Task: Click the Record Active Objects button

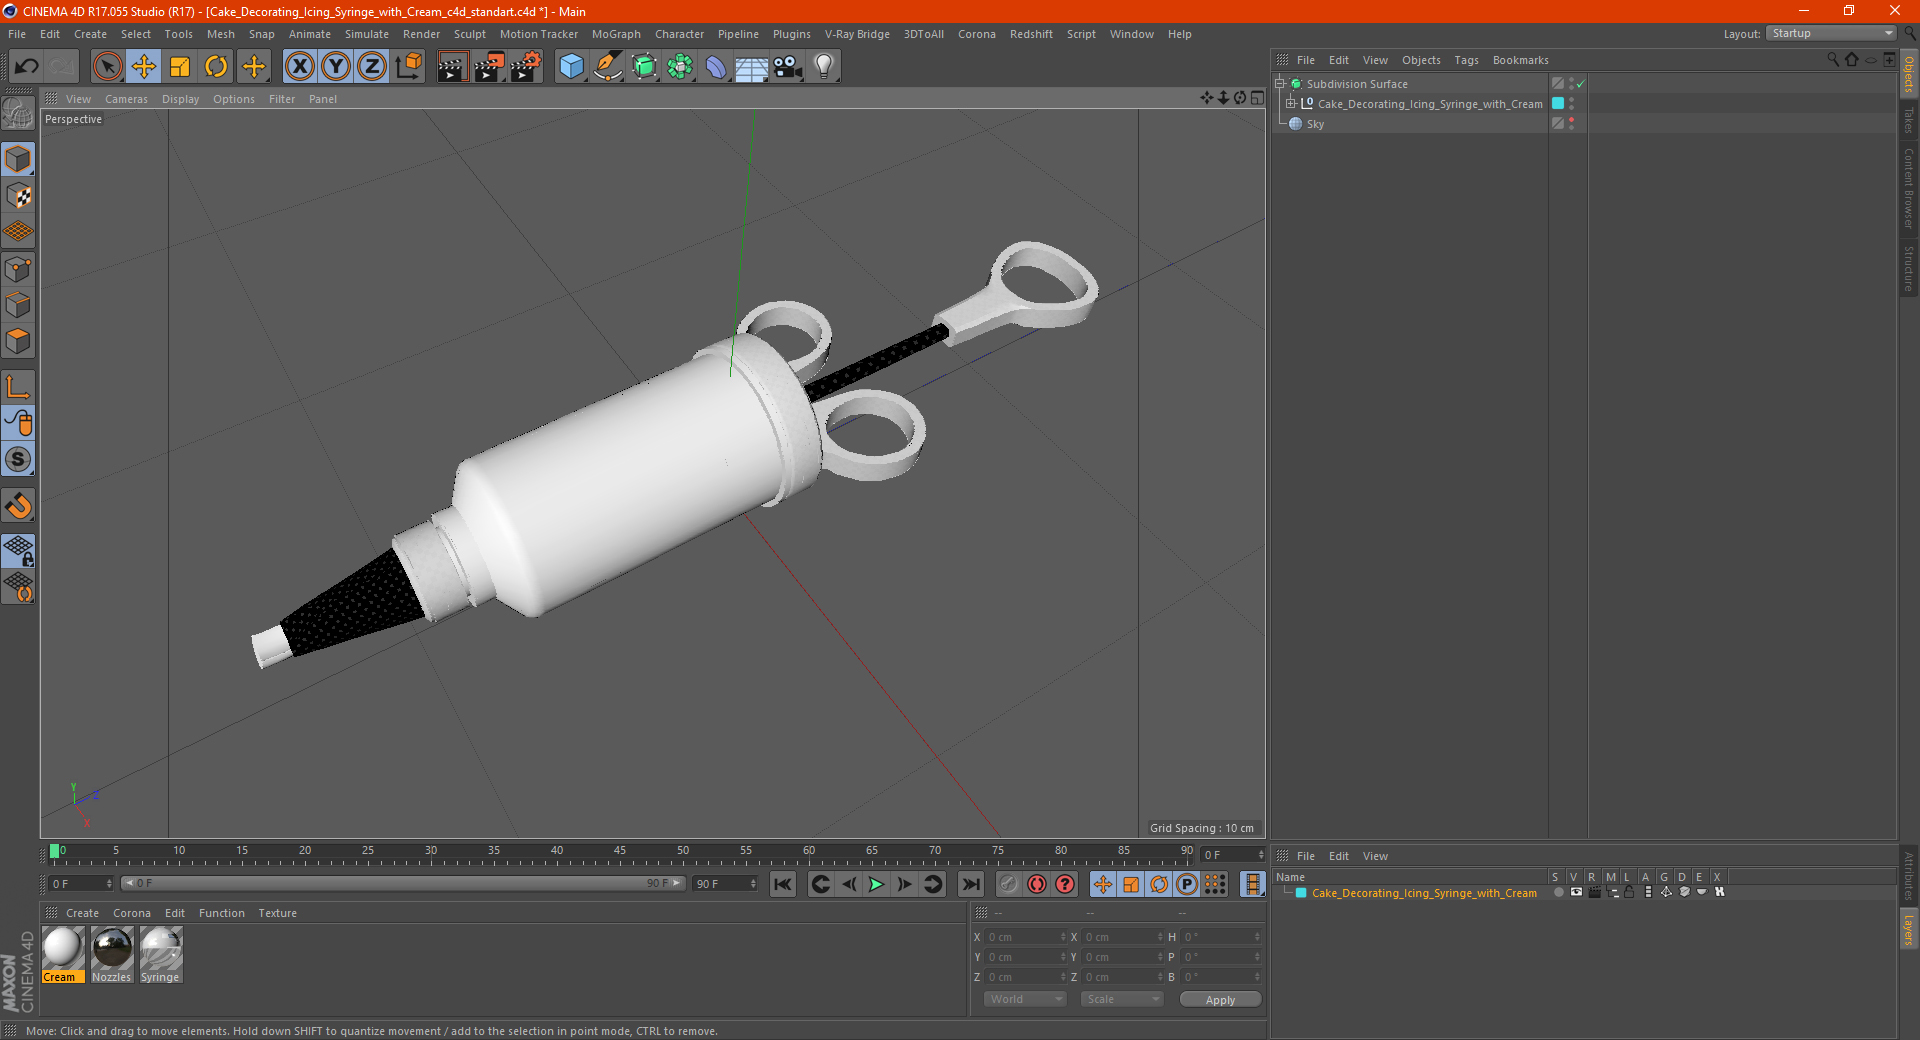Action: click(x=1009, y=884)
